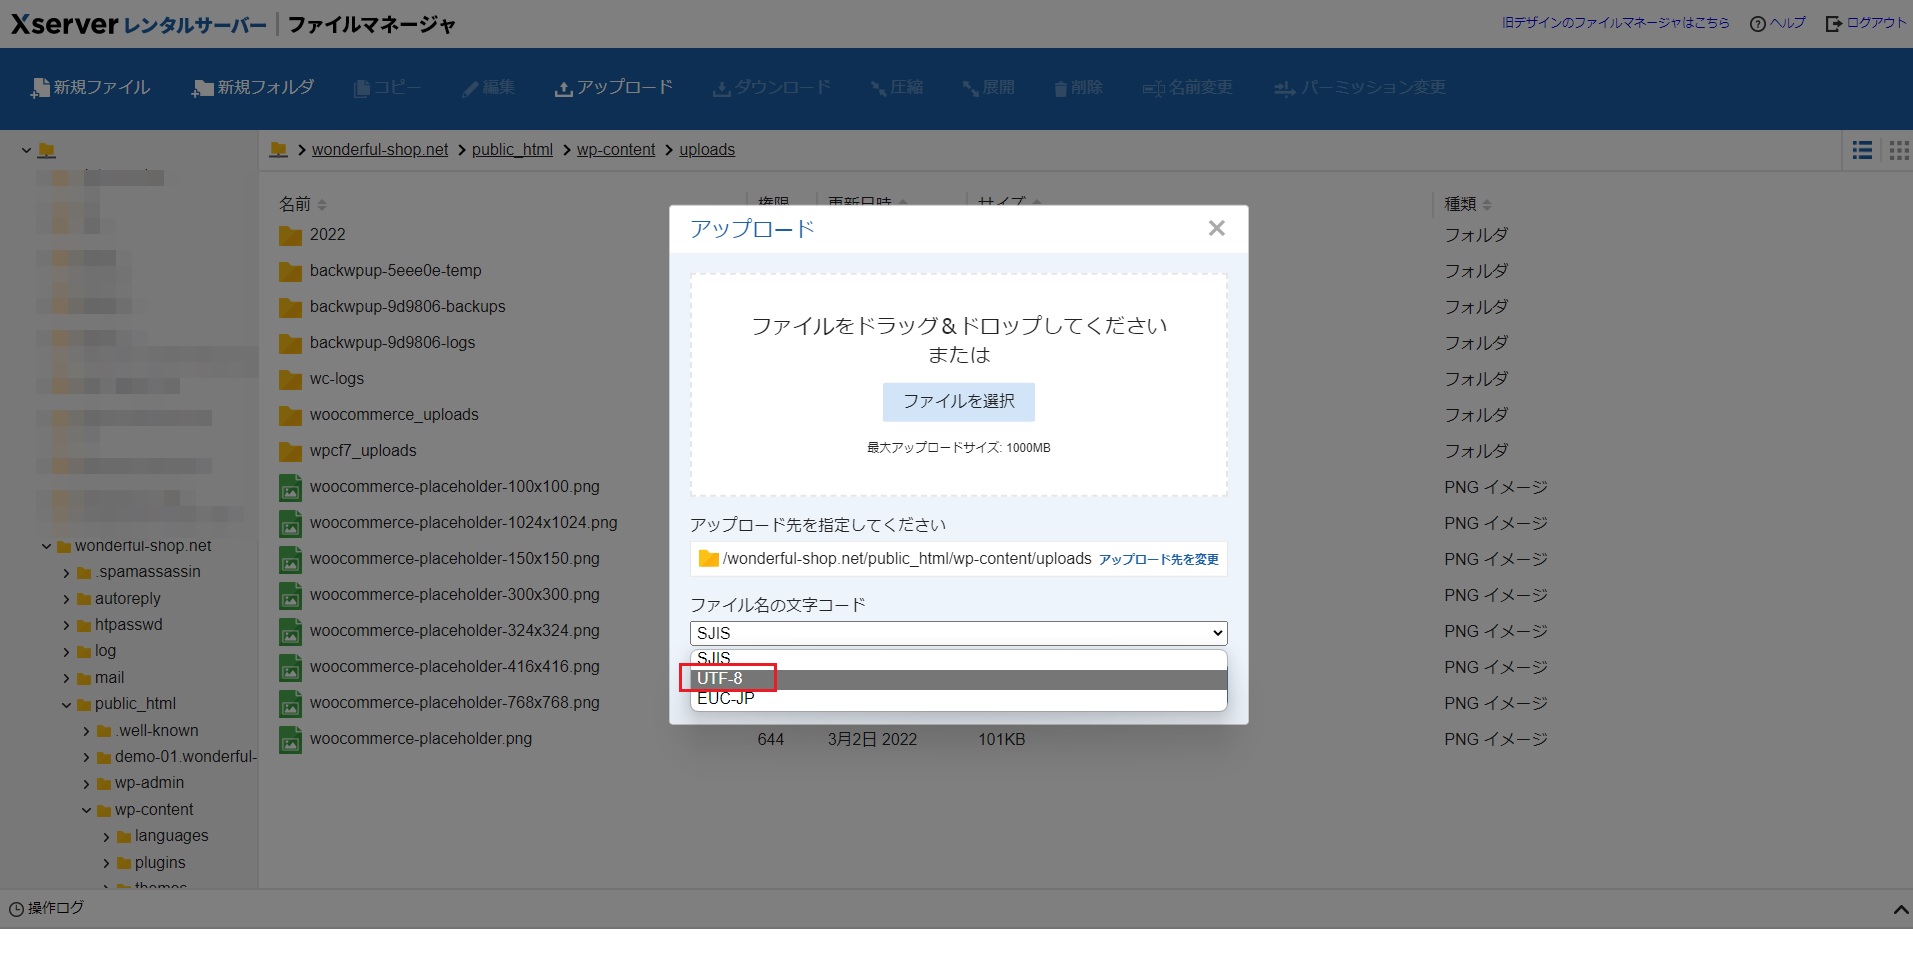Viewport: 1913px width, 977px height.
Task: Open the 操作ログ at the bottom
Action: (x=46, y=908)
